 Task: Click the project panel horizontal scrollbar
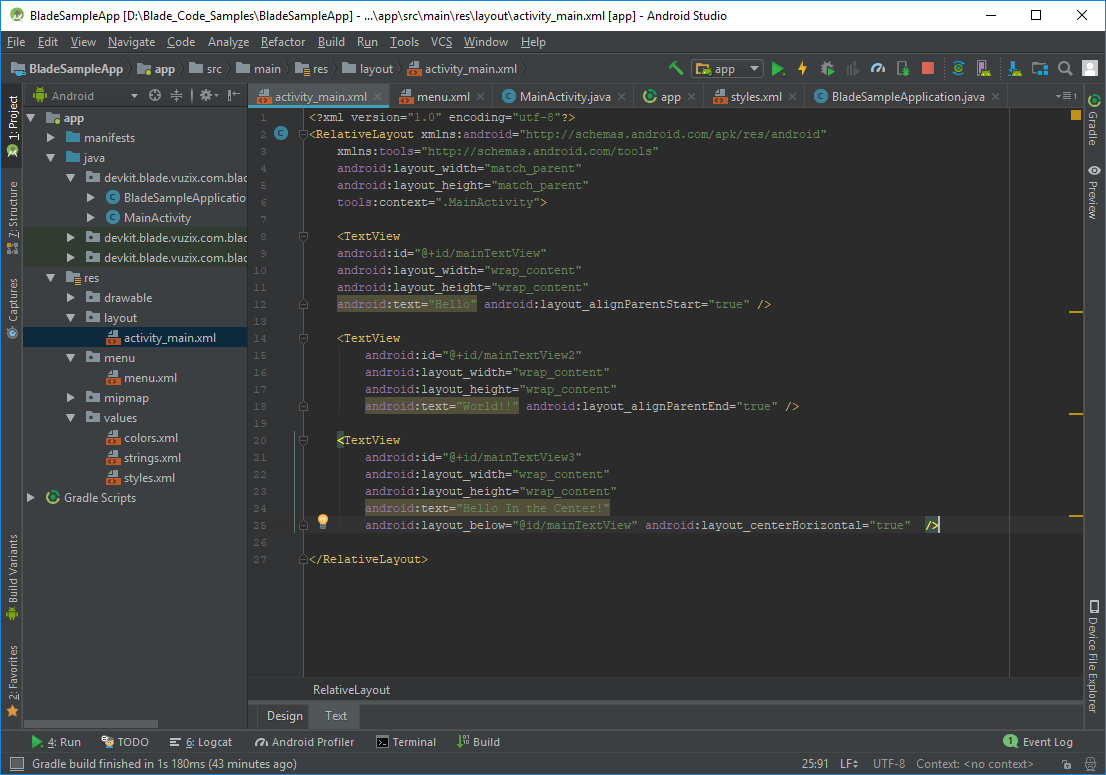tap(91, 724)
